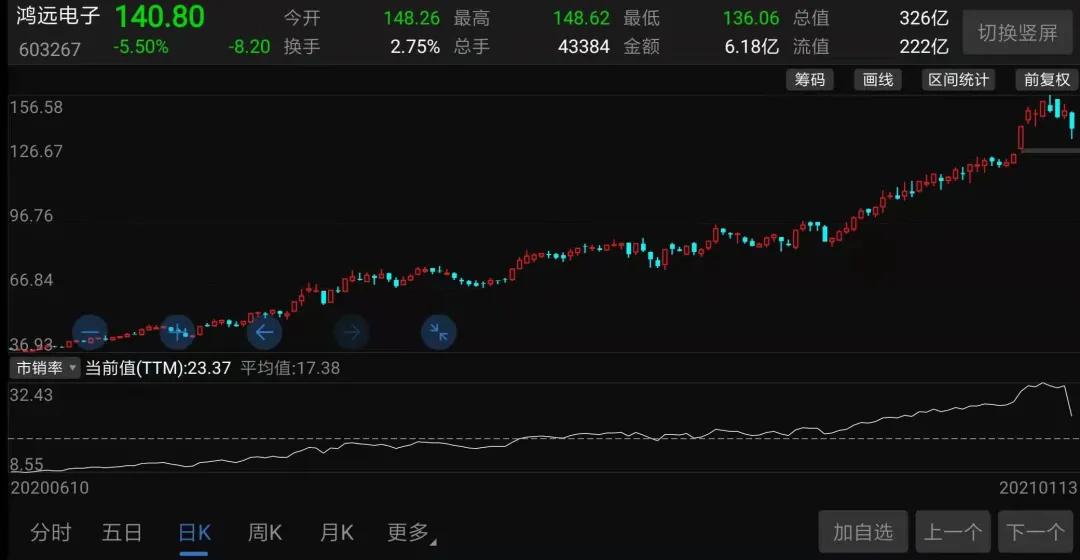Switch to the 分时 tab

[x=51, y=532]
